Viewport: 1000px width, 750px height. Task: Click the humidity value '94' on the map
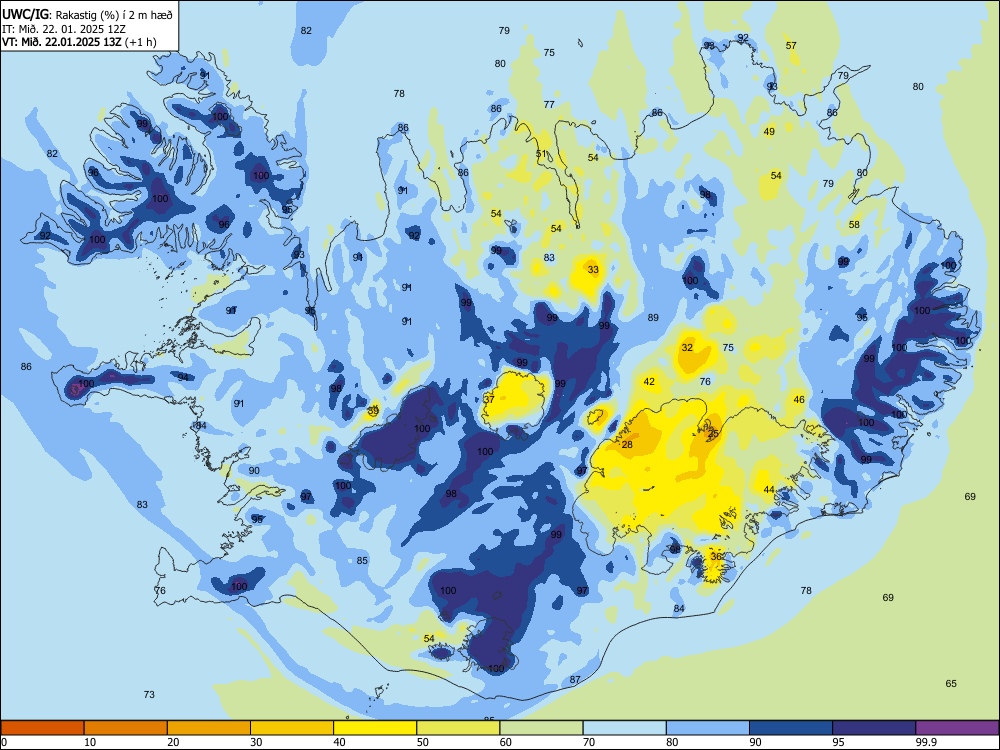pos(183,378)
